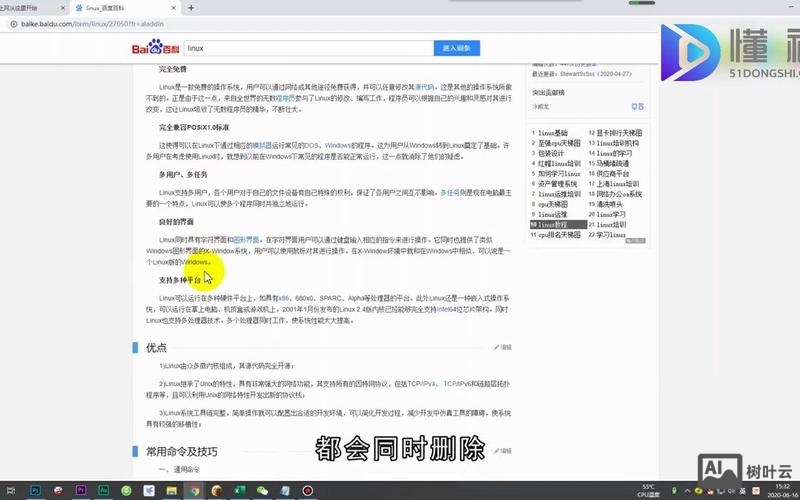
Task: Open sidebar link 红帽linux培训
Action: [559, 164]
